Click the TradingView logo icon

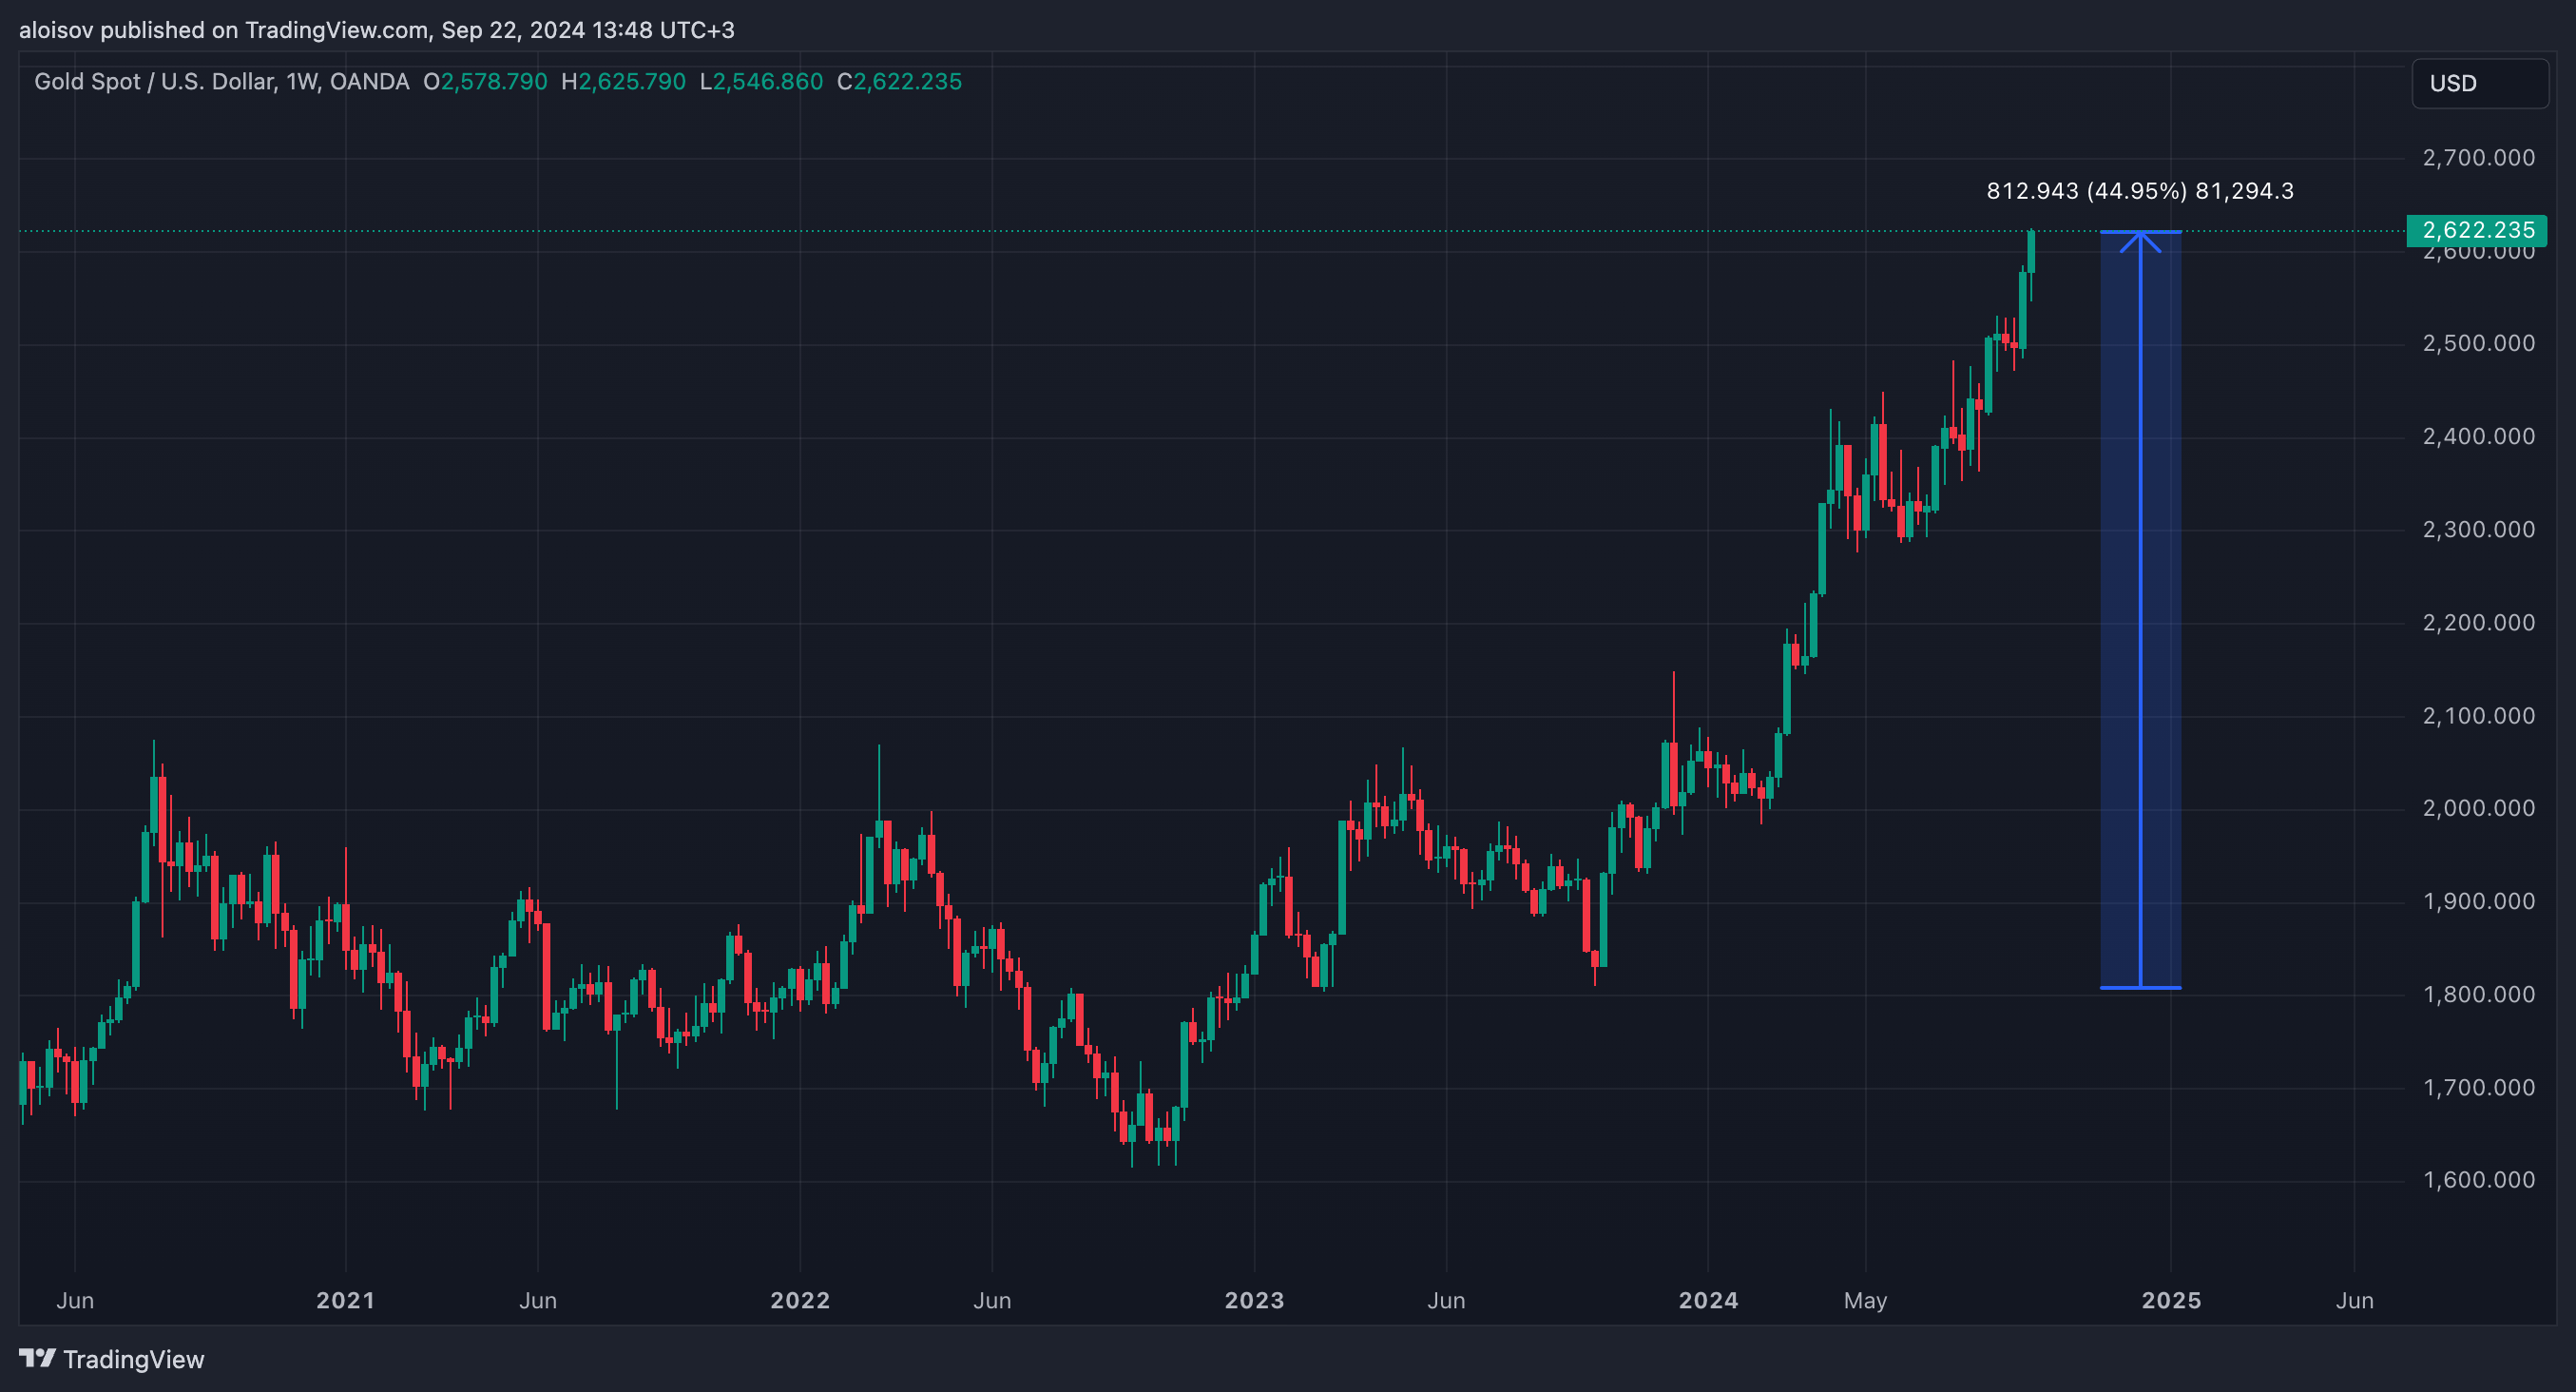37,1358
